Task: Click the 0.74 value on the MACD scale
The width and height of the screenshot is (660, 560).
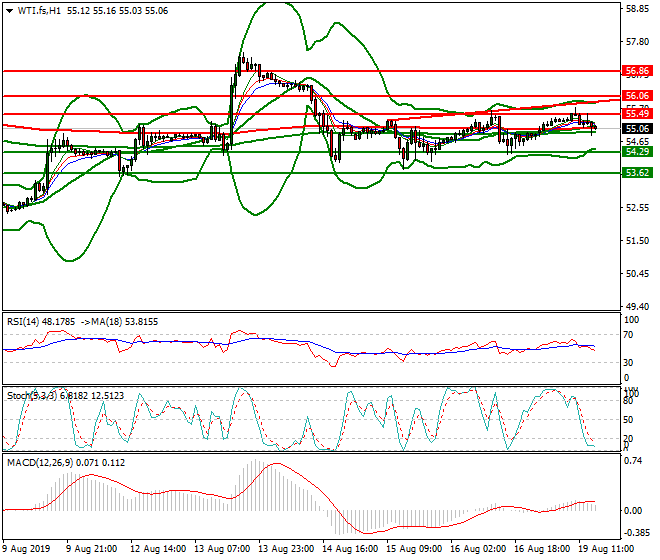Action: coord(632,461)
